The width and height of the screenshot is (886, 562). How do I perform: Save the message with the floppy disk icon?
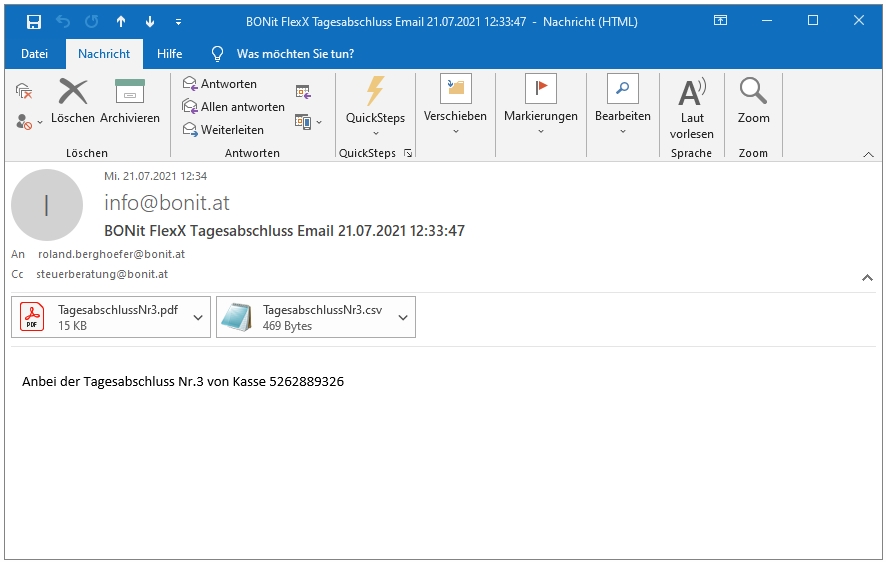tap(34, 22)
